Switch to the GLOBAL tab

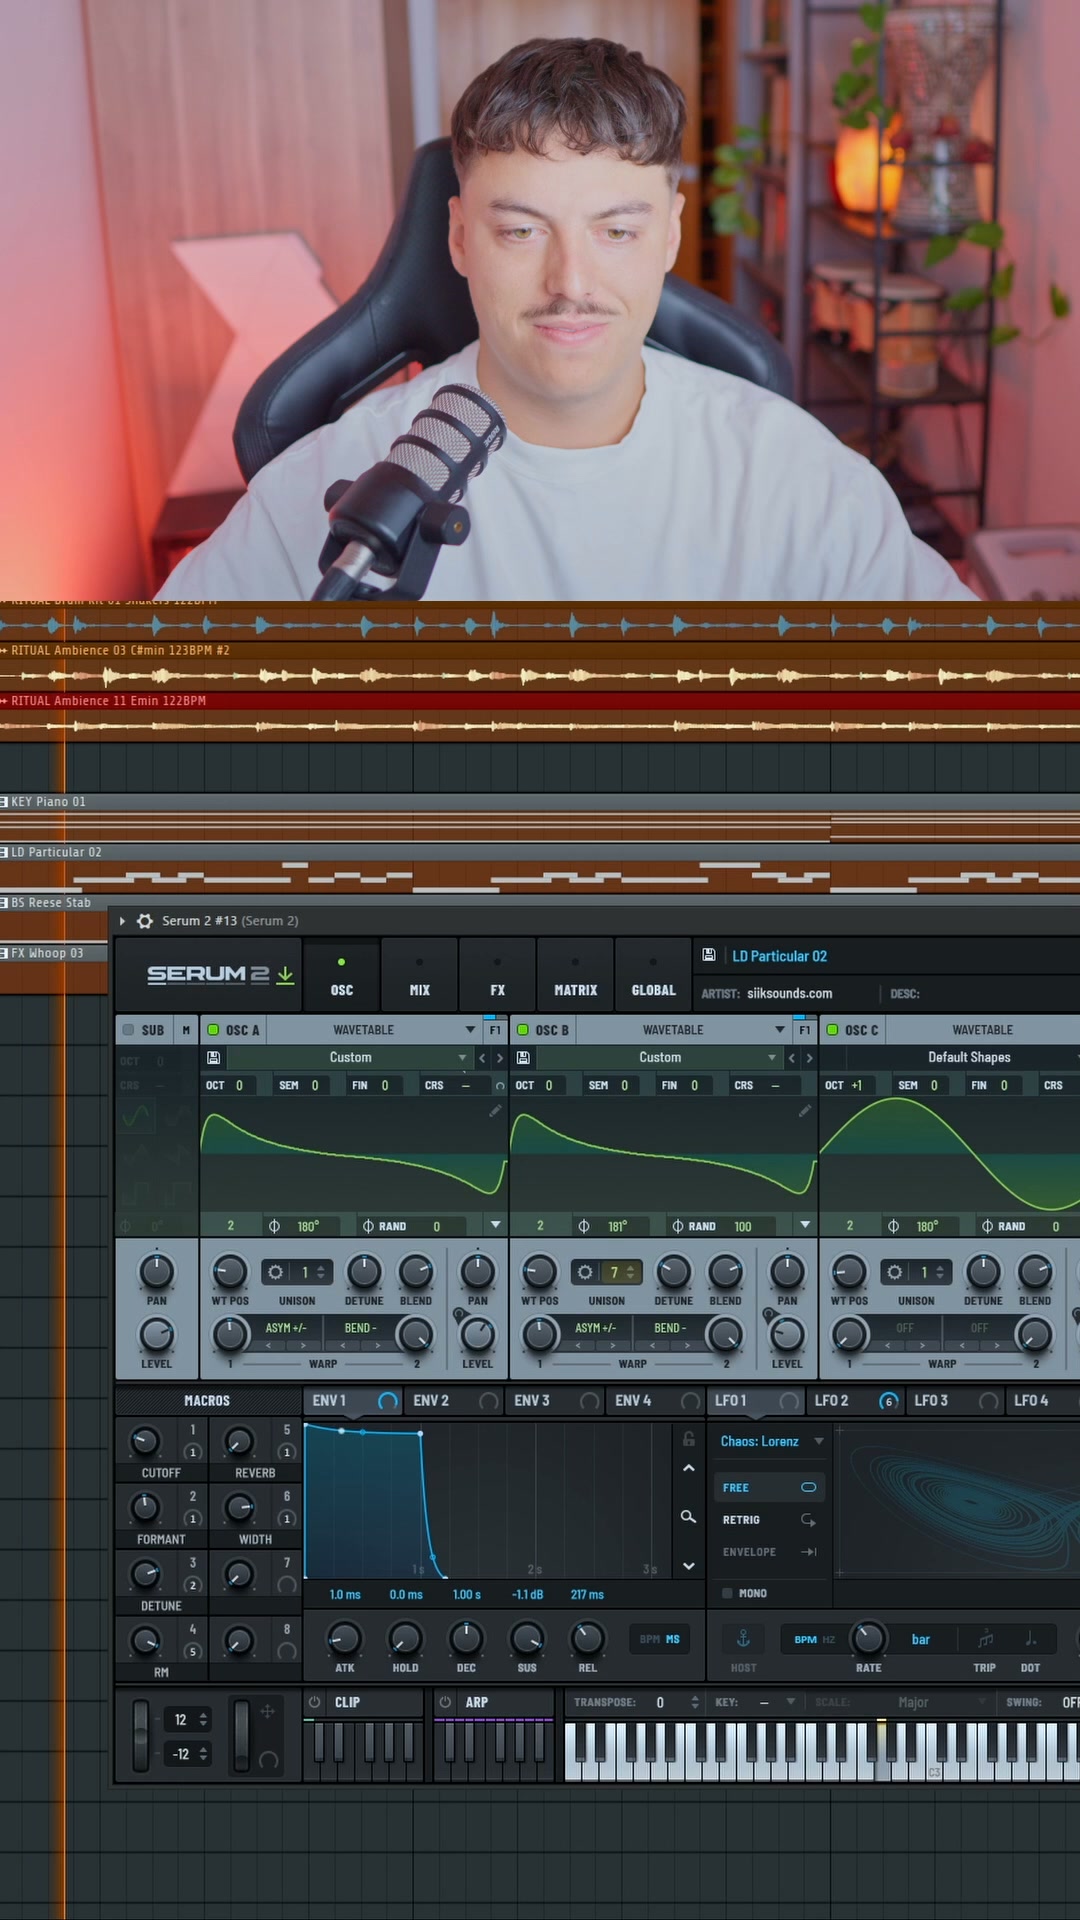coord(653,975)
